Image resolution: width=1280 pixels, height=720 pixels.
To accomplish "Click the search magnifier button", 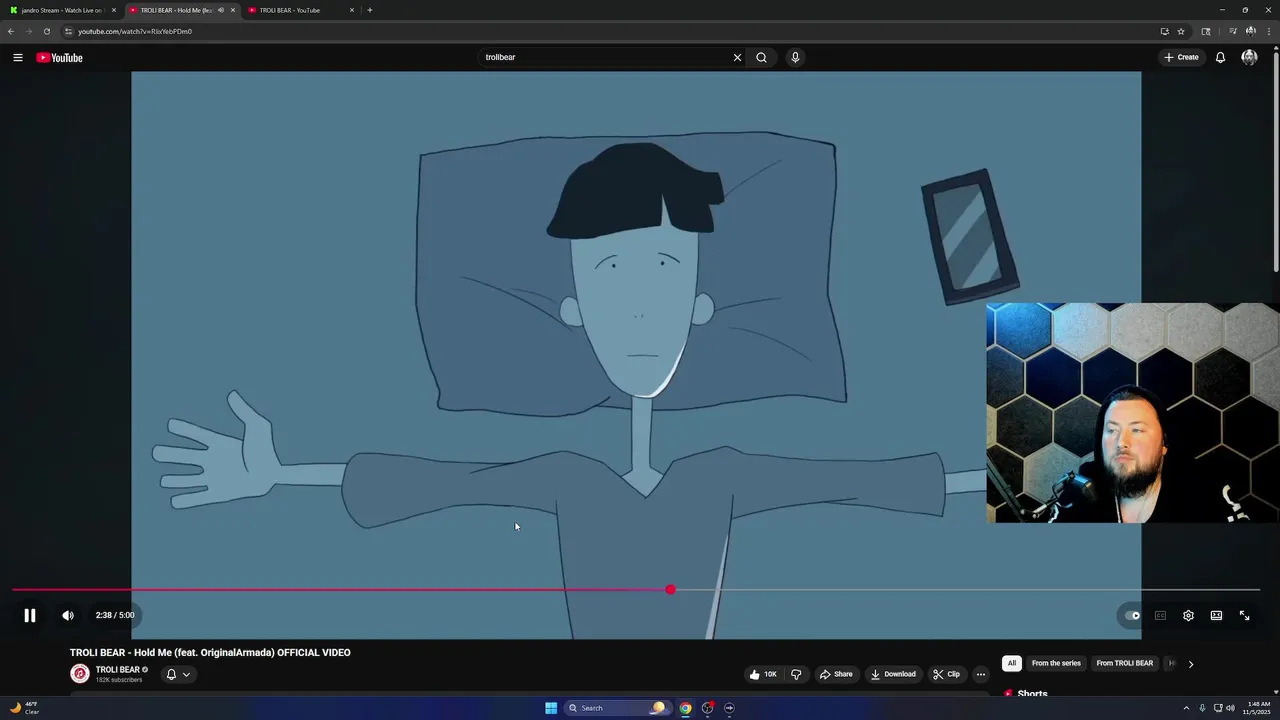I will click(x=761, y=57).
